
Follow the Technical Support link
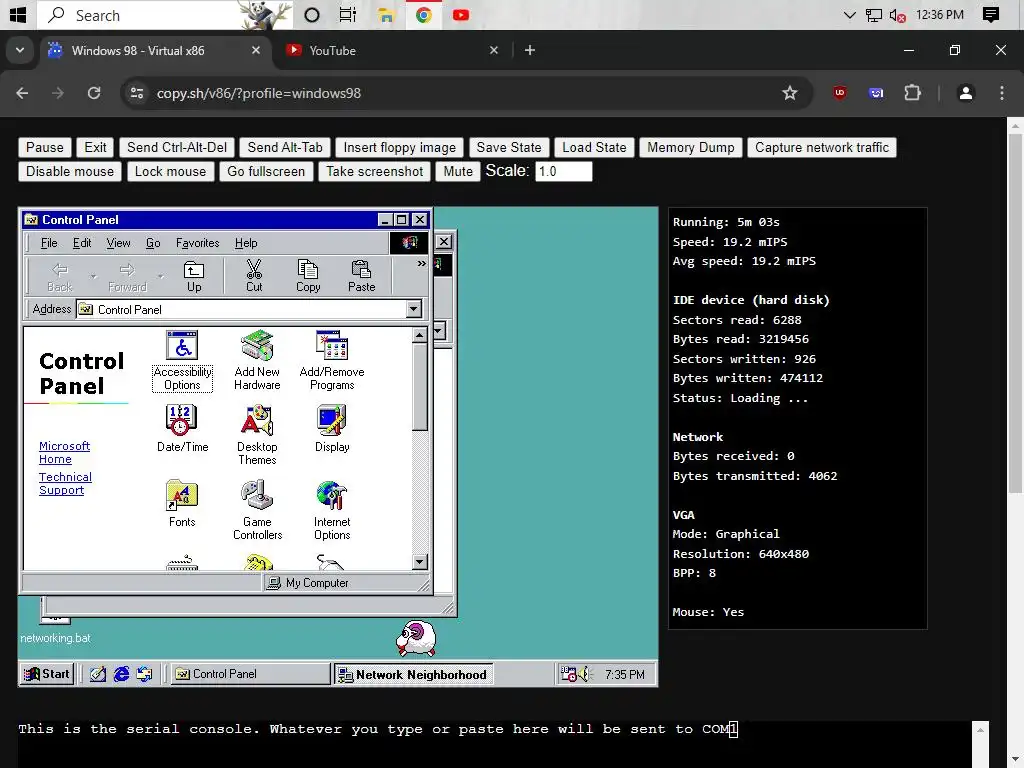point(65,484)
